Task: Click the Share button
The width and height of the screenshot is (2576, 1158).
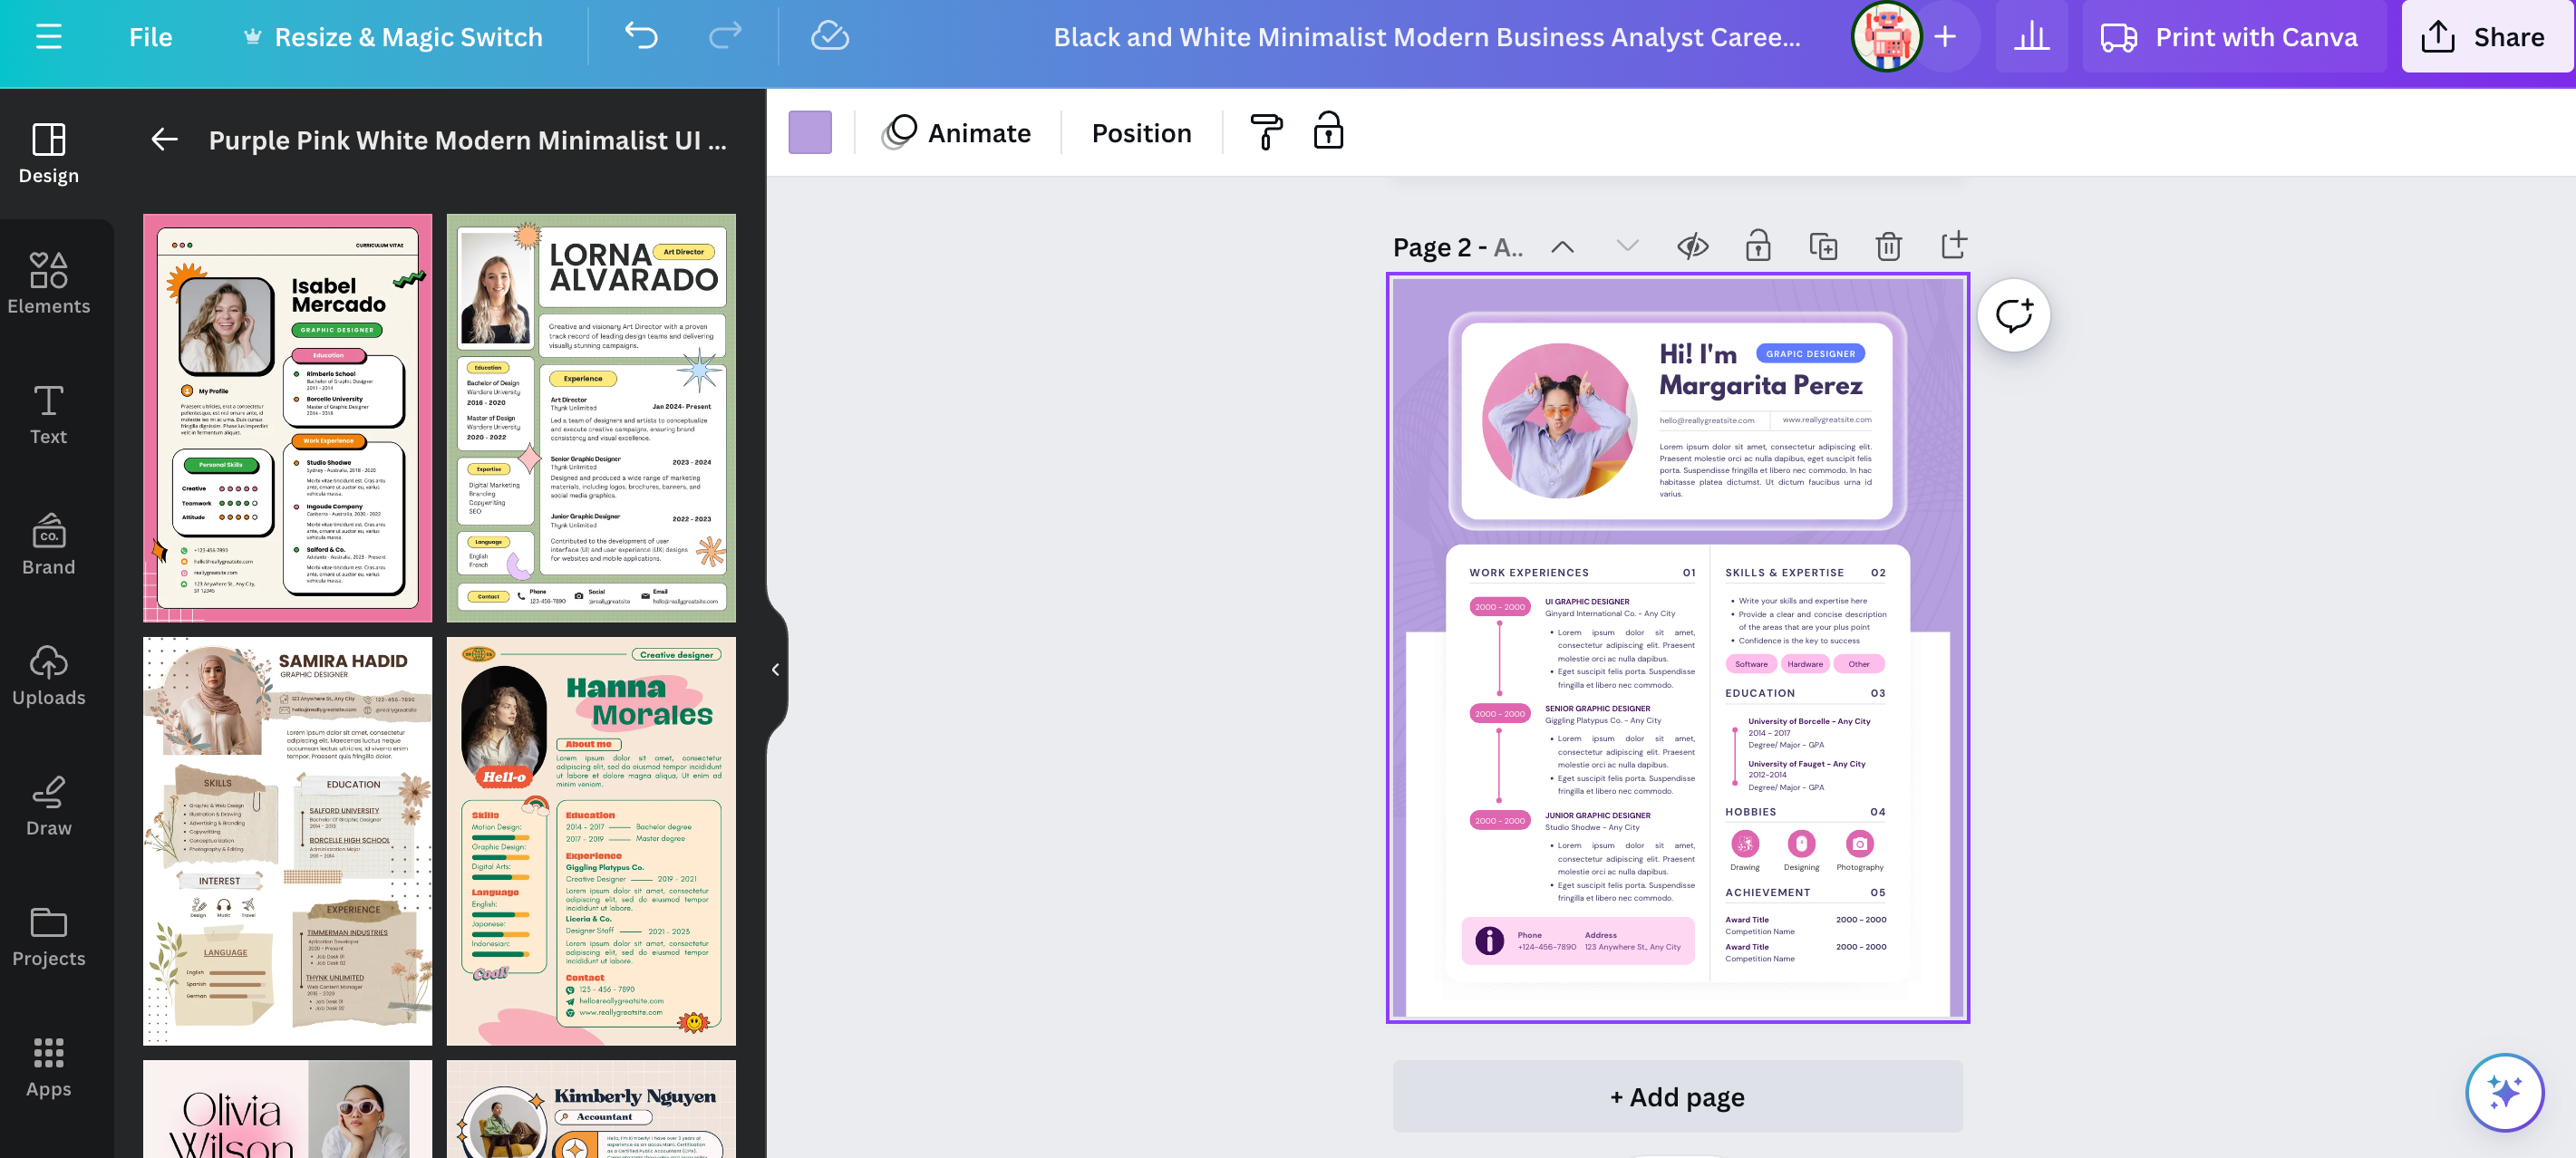Action: [x=2485, y=37]
